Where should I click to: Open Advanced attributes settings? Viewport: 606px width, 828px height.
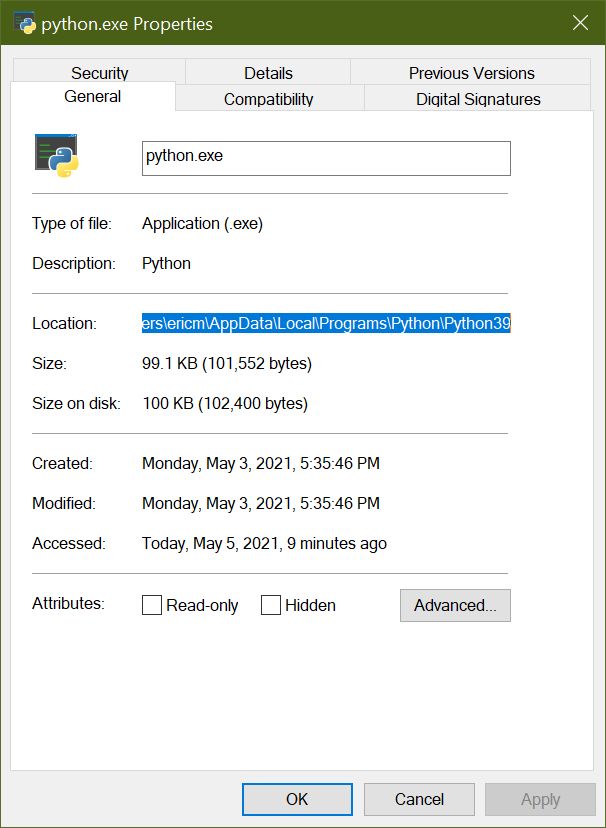coord(455,605)
